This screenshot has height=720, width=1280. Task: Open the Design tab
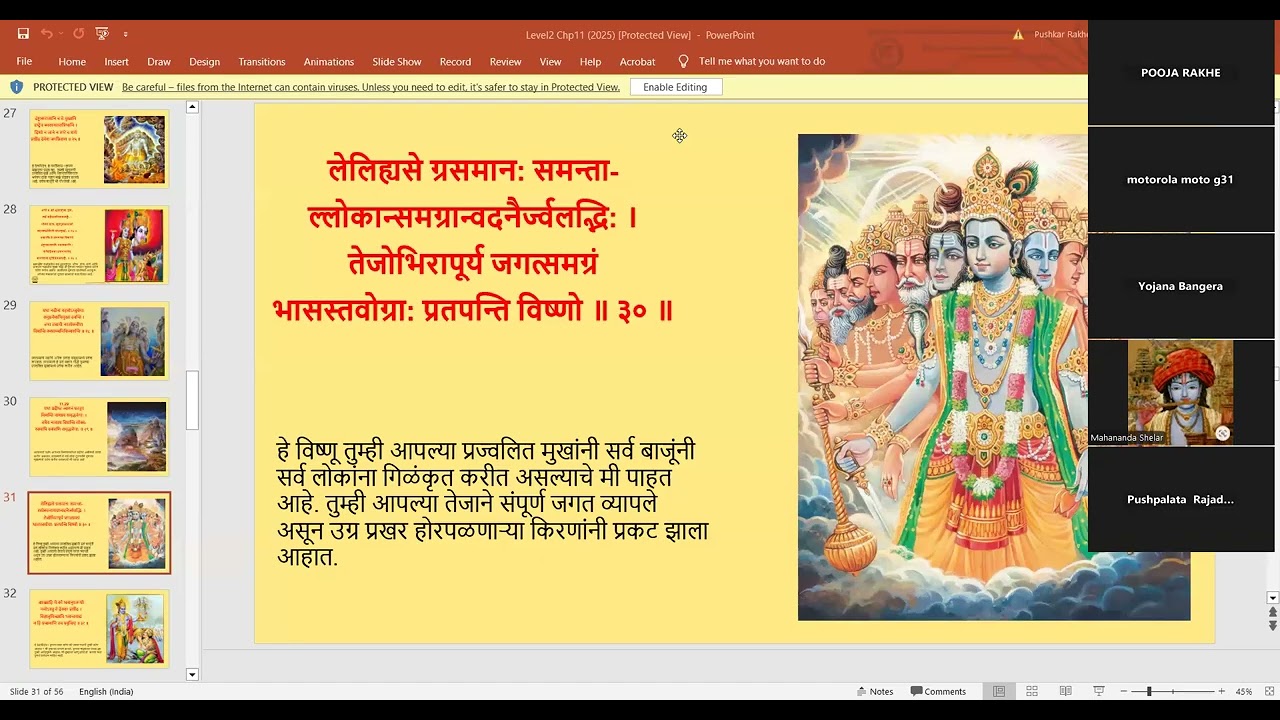[204, 62]
